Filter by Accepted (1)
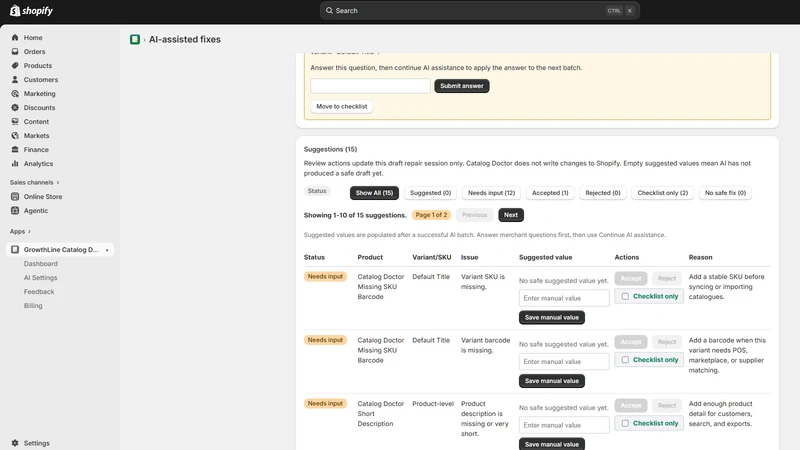Viewport: 800px width, 450px height. [x=550, y=193]
